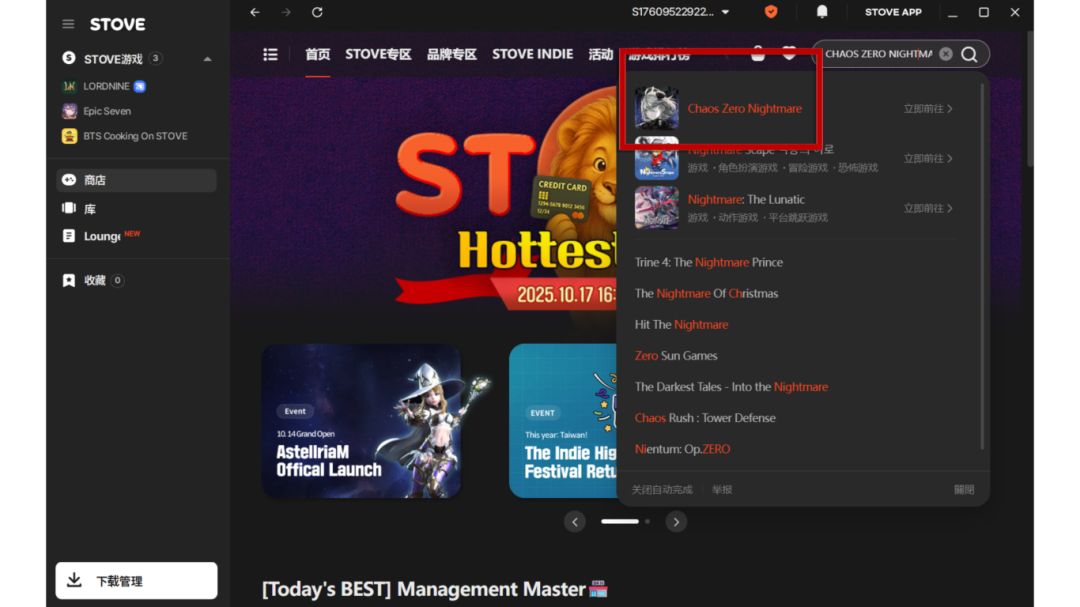The image size is (1080, 607).
Task: Click the active banner pagination bar
Action: click(620, 522)
